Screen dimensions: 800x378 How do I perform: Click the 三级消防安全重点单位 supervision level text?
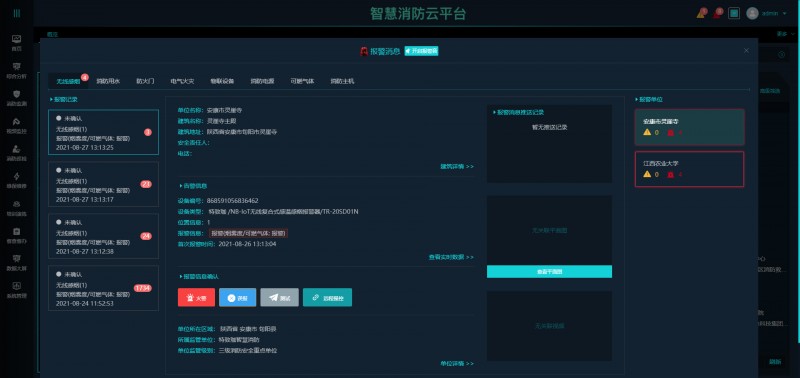point(248,350)
